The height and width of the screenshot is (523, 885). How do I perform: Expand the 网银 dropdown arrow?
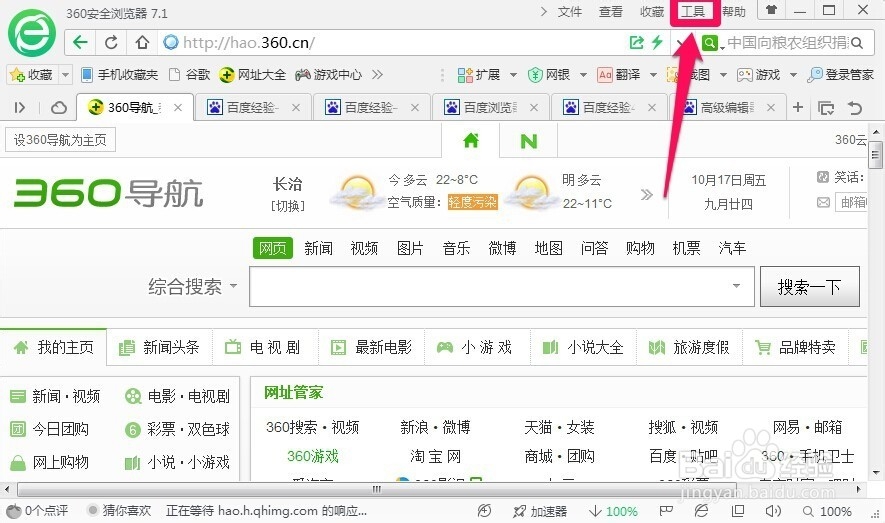[583, 74]
